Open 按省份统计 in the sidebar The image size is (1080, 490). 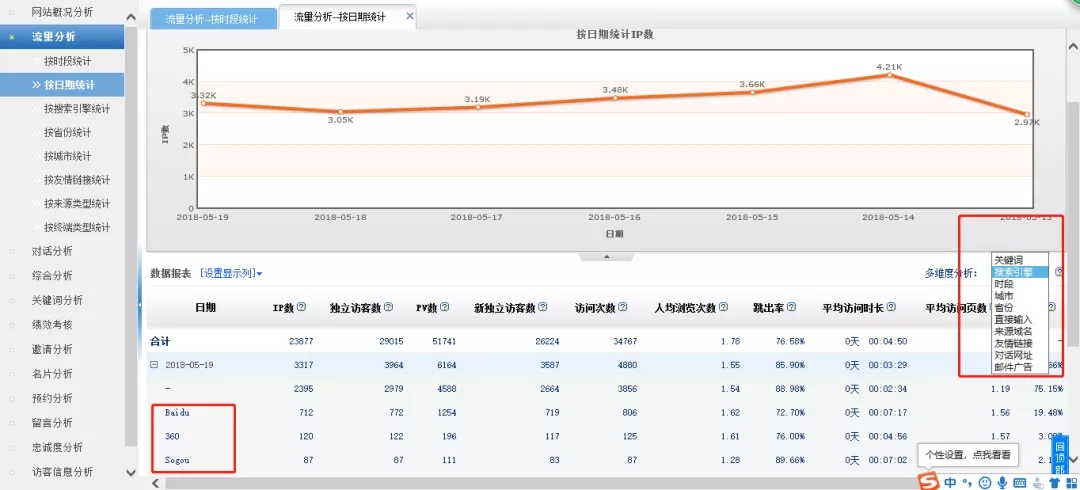click(x=68, y=132)
